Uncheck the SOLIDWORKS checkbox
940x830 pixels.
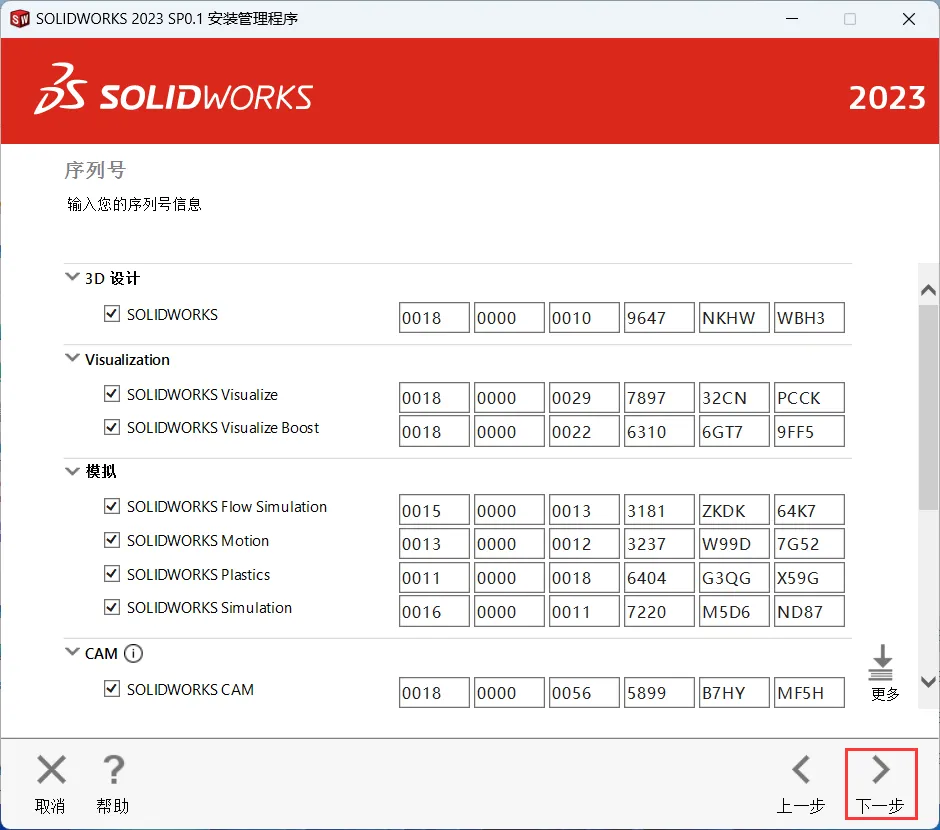click(112, 313)
